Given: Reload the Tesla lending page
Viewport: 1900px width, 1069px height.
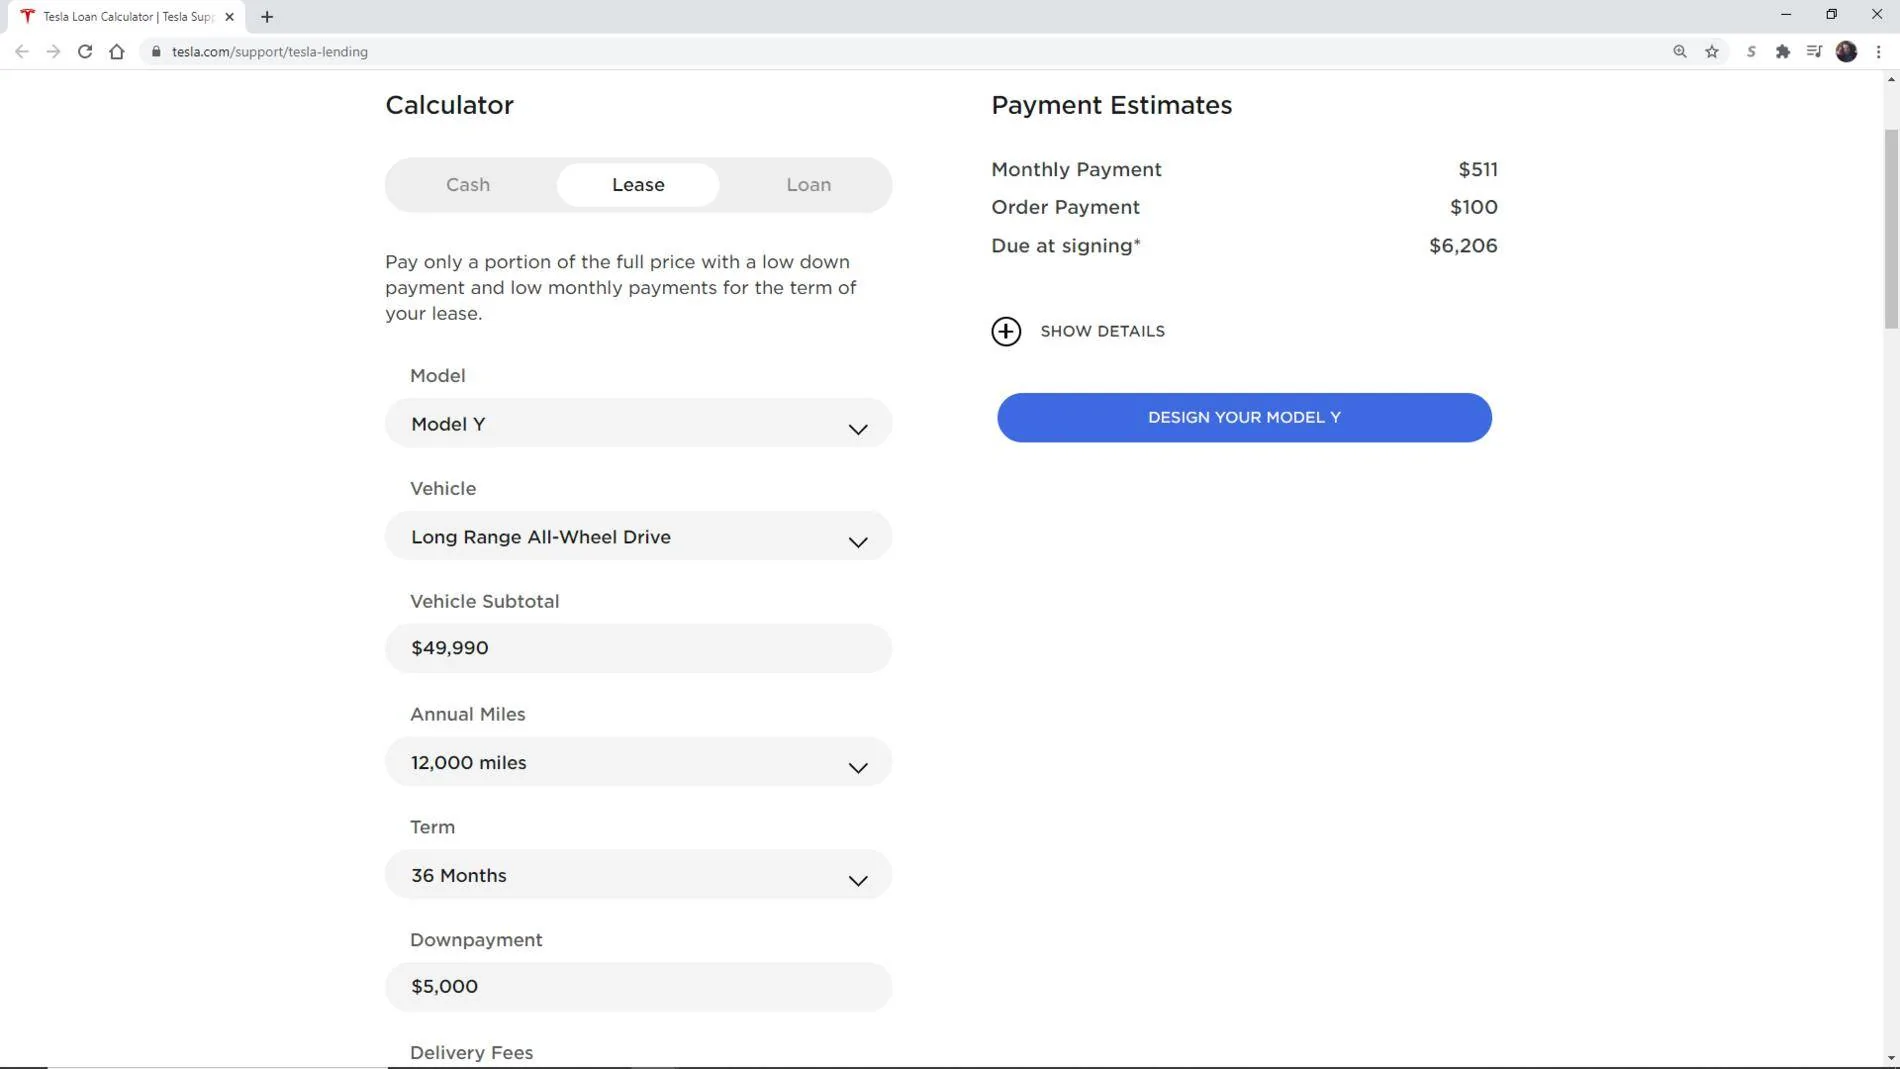Looking at the screenshot, I should point(85,52).
